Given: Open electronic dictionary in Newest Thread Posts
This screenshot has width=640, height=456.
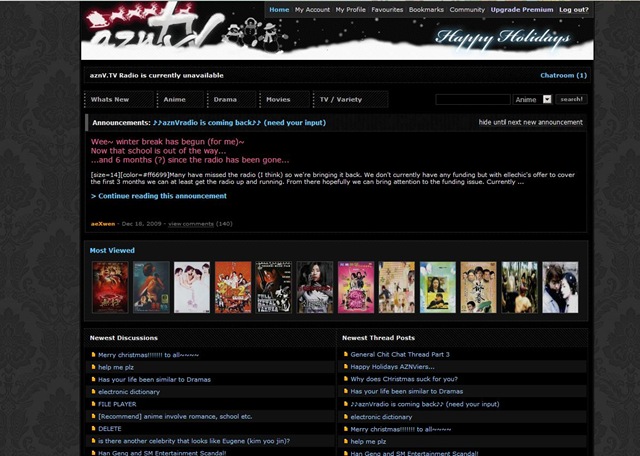Looking at the screenshot, I should pos(381,417).
